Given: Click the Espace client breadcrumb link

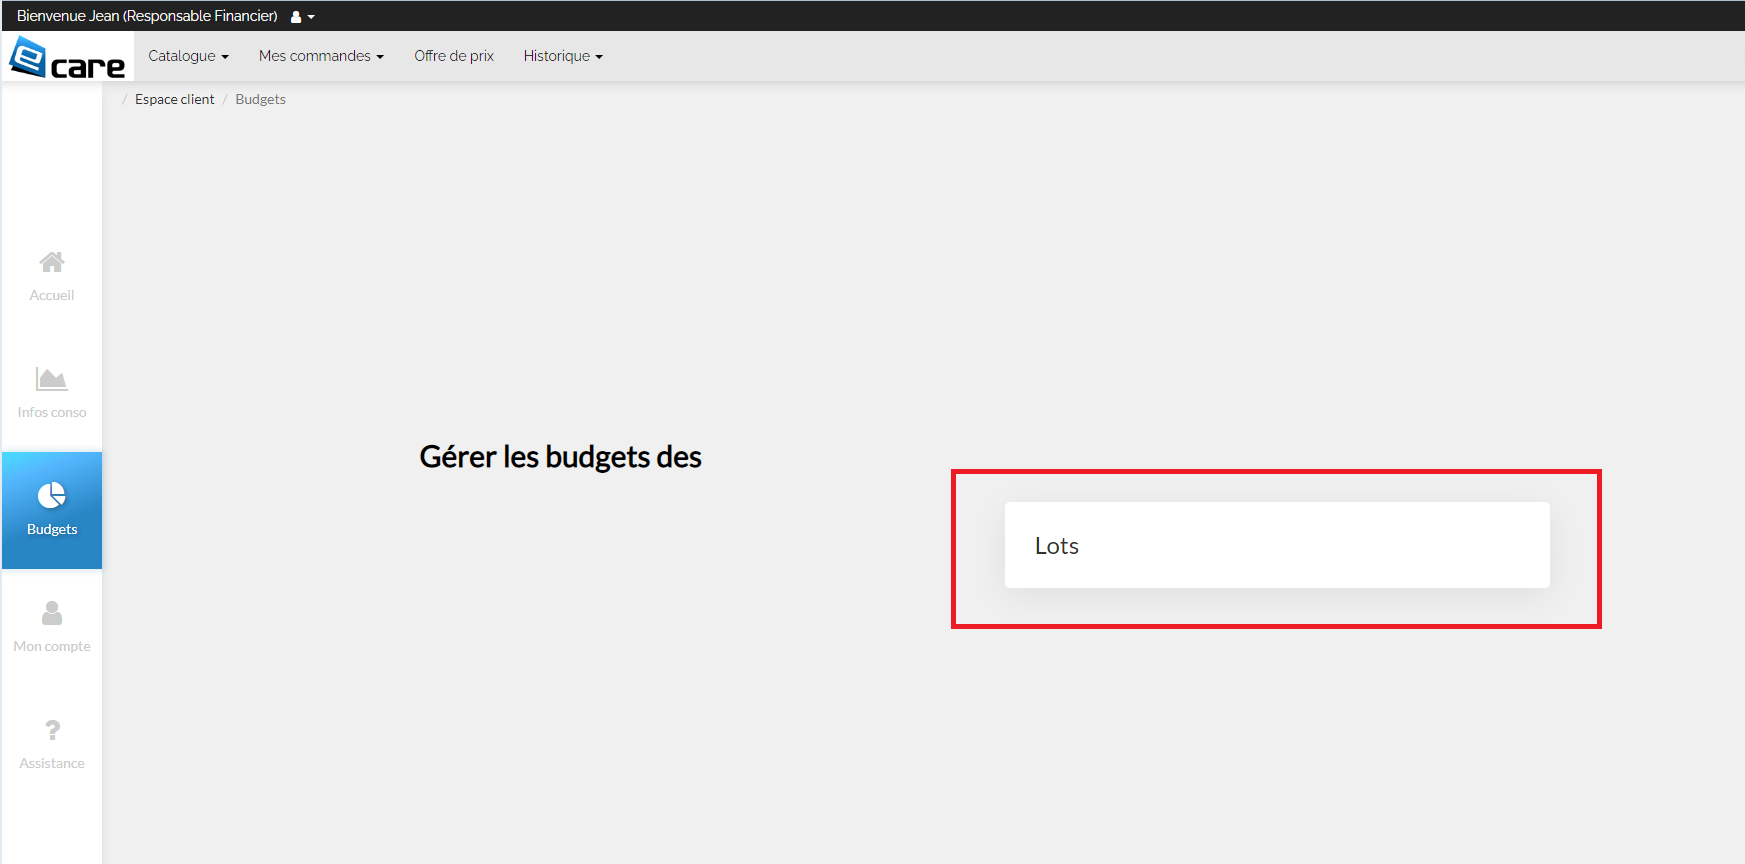Looking at the screenshot, I should pyautogui.click(x=174, y=99).
